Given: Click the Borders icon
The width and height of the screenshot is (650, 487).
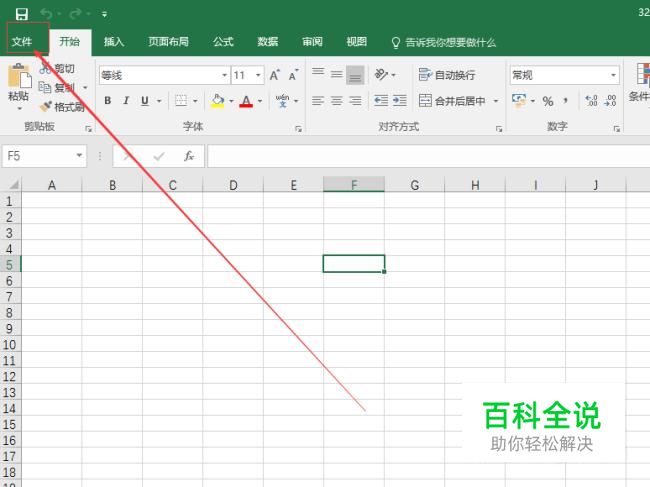Looking at the screenshot, I should 181,101.
